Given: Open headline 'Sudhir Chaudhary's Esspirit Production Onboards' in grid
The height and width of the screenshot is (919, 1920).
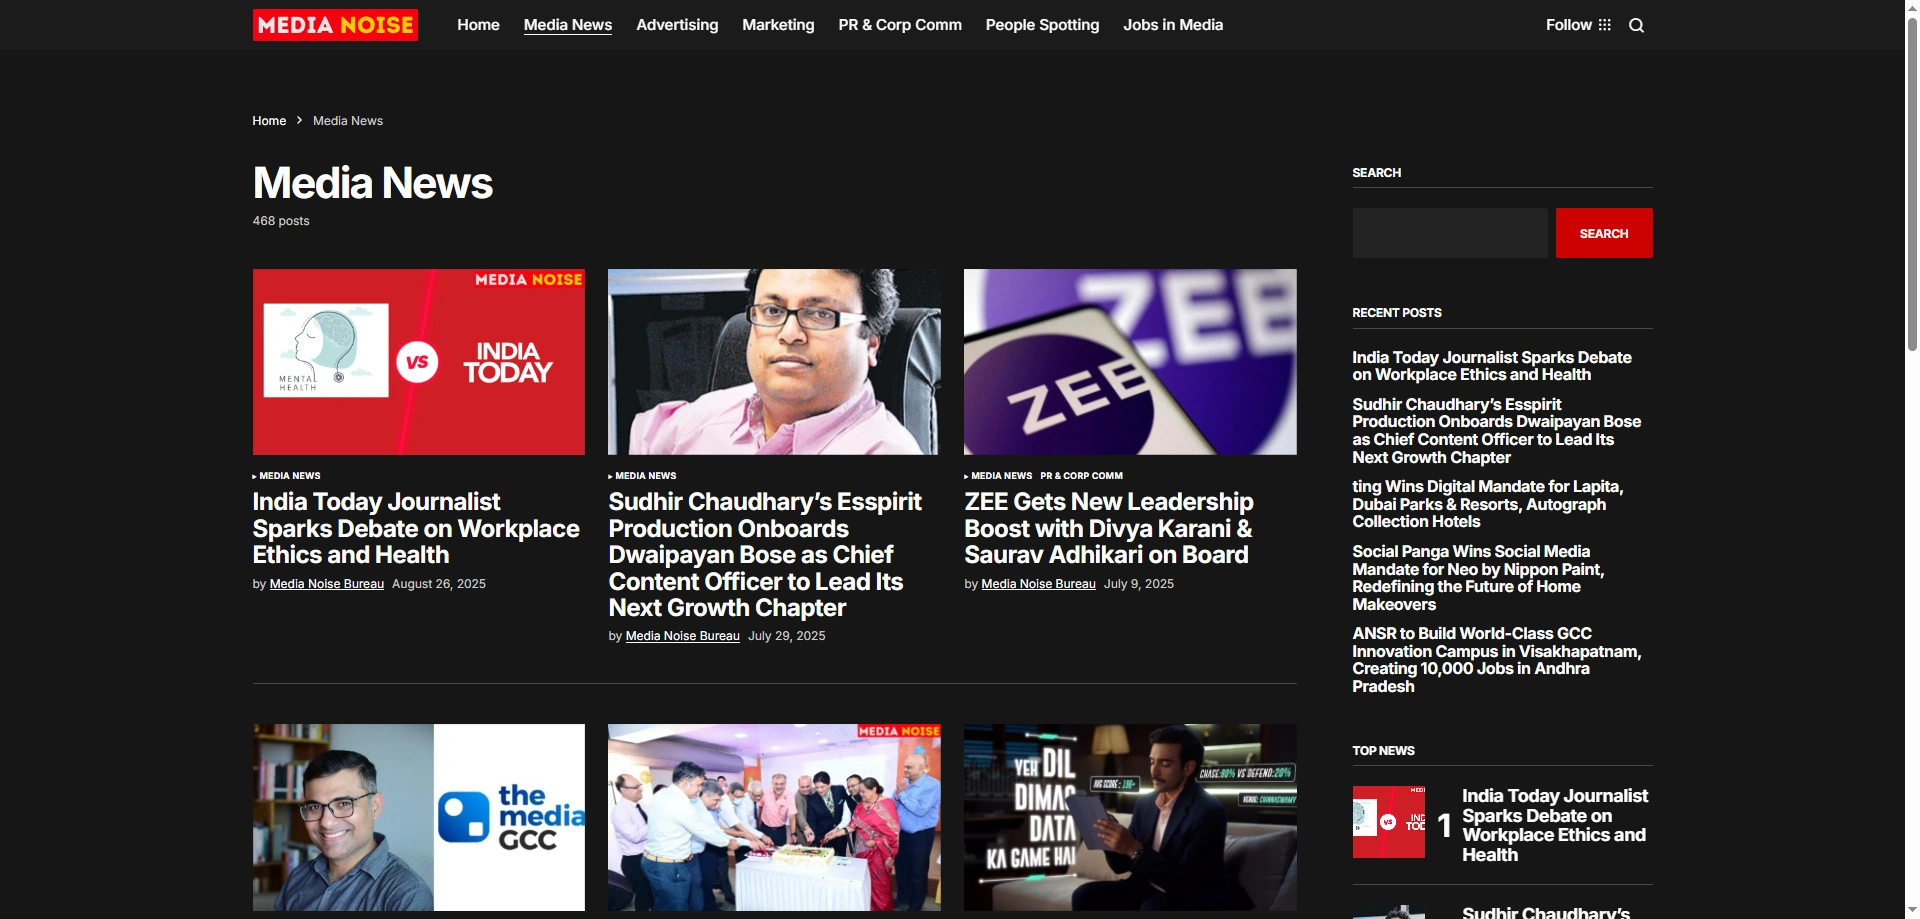Looking at the screenshot, I should pos(765,555).
